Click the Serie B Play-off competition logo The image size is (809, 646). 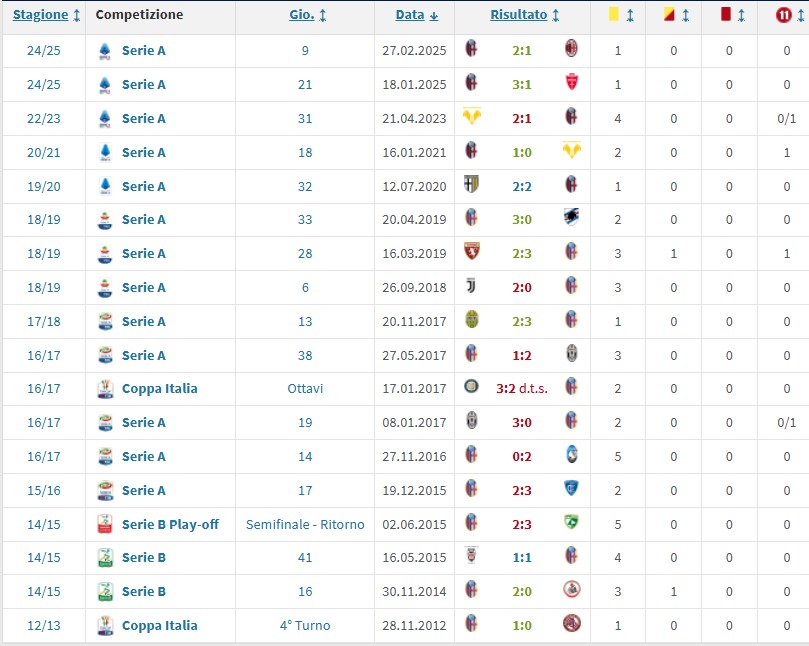(x=105, y=524)
